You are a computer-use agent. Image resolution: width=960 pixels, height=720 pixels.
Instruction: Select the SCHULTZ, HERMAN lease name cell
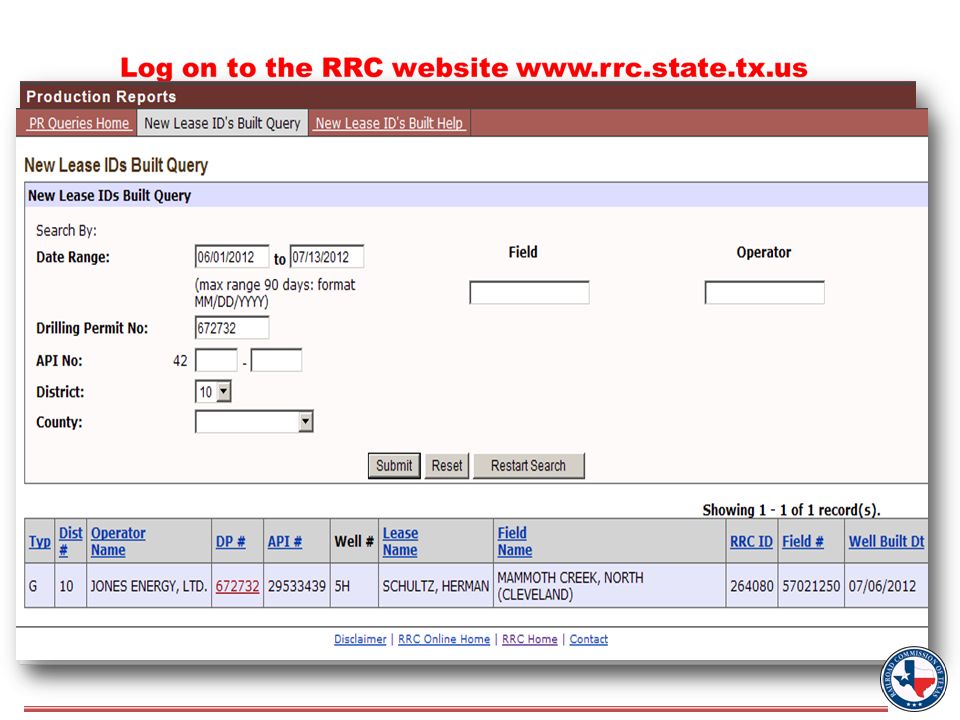click(435, 586)
